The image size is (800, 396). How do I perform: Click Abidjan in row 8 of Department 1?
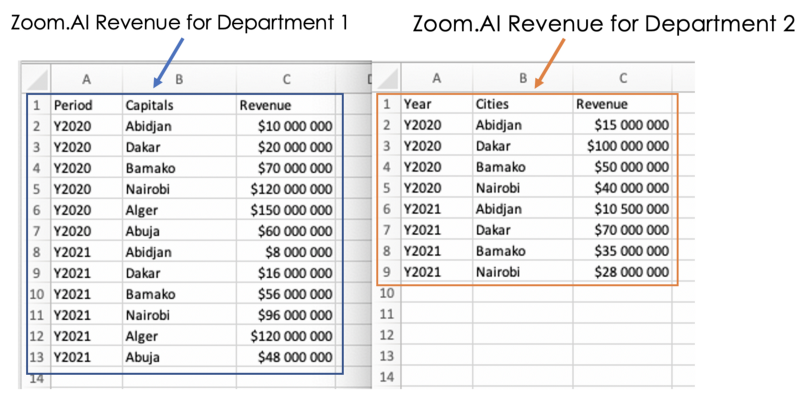[x=179, y=252]
